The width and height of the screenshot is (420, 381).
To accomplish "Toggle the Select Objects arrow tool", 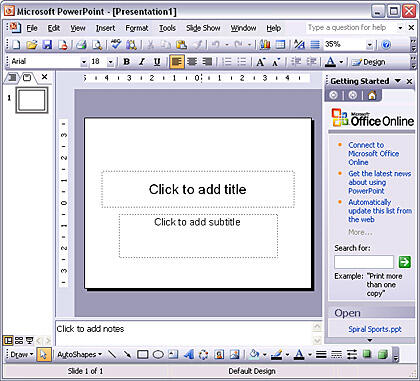I will pyautogui.click(x=44, y=355).
